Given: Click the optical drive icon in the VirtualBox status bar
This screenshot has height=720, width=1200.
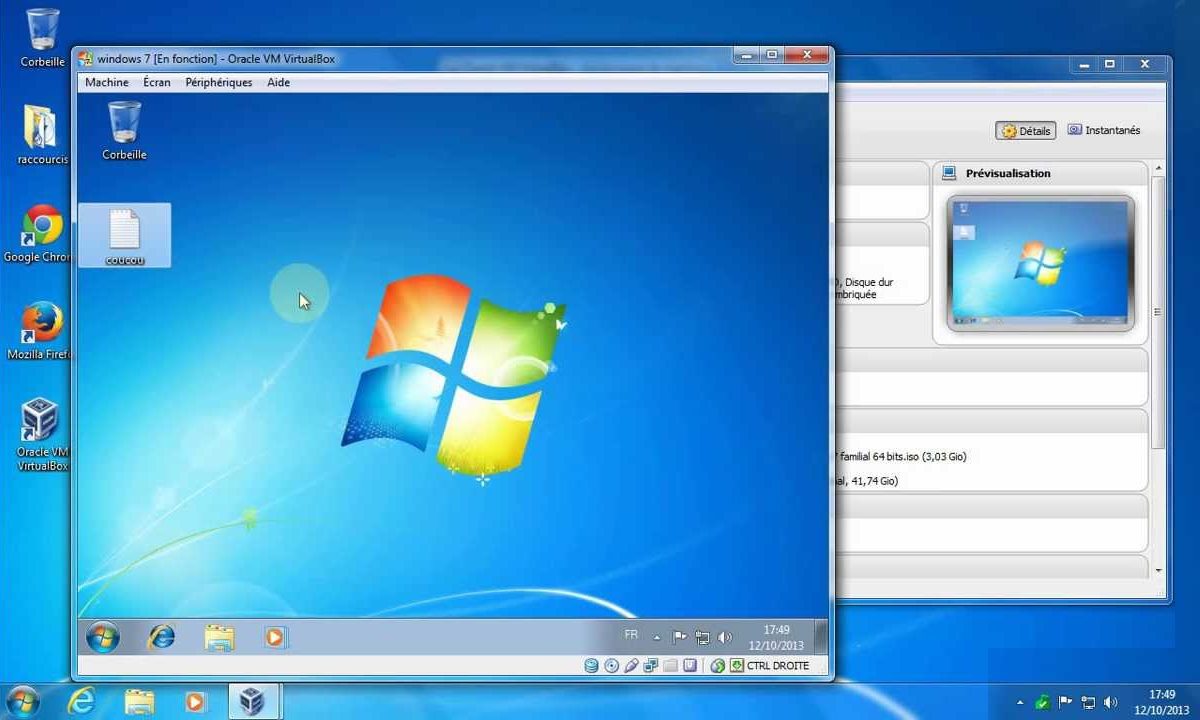Looking at the screenshot, I should [x=611, y=665].
